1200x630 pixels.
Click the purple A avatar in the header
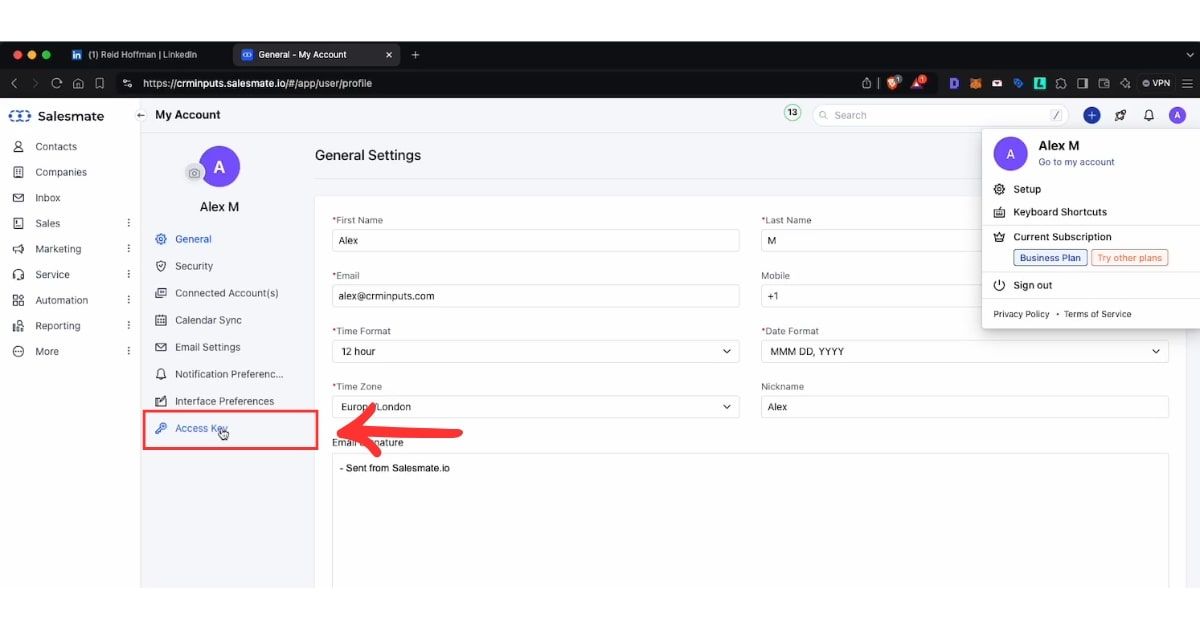click(x=1177, y=115)
